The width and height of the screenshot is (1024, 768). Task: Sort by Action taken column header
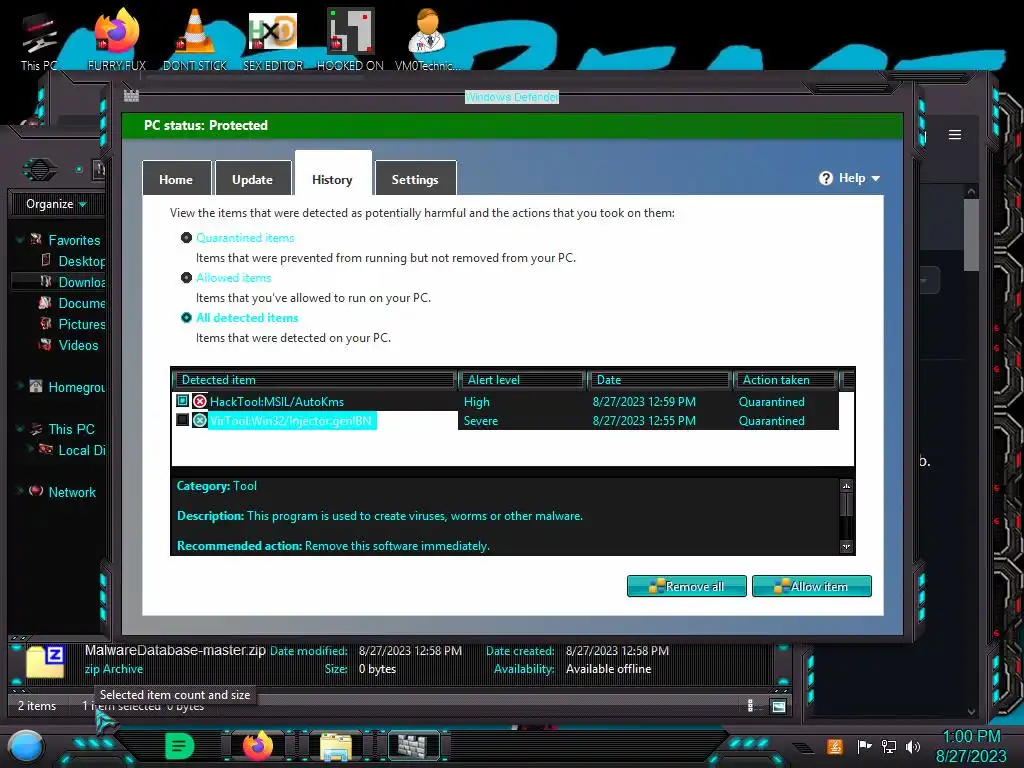coord(786,380)
